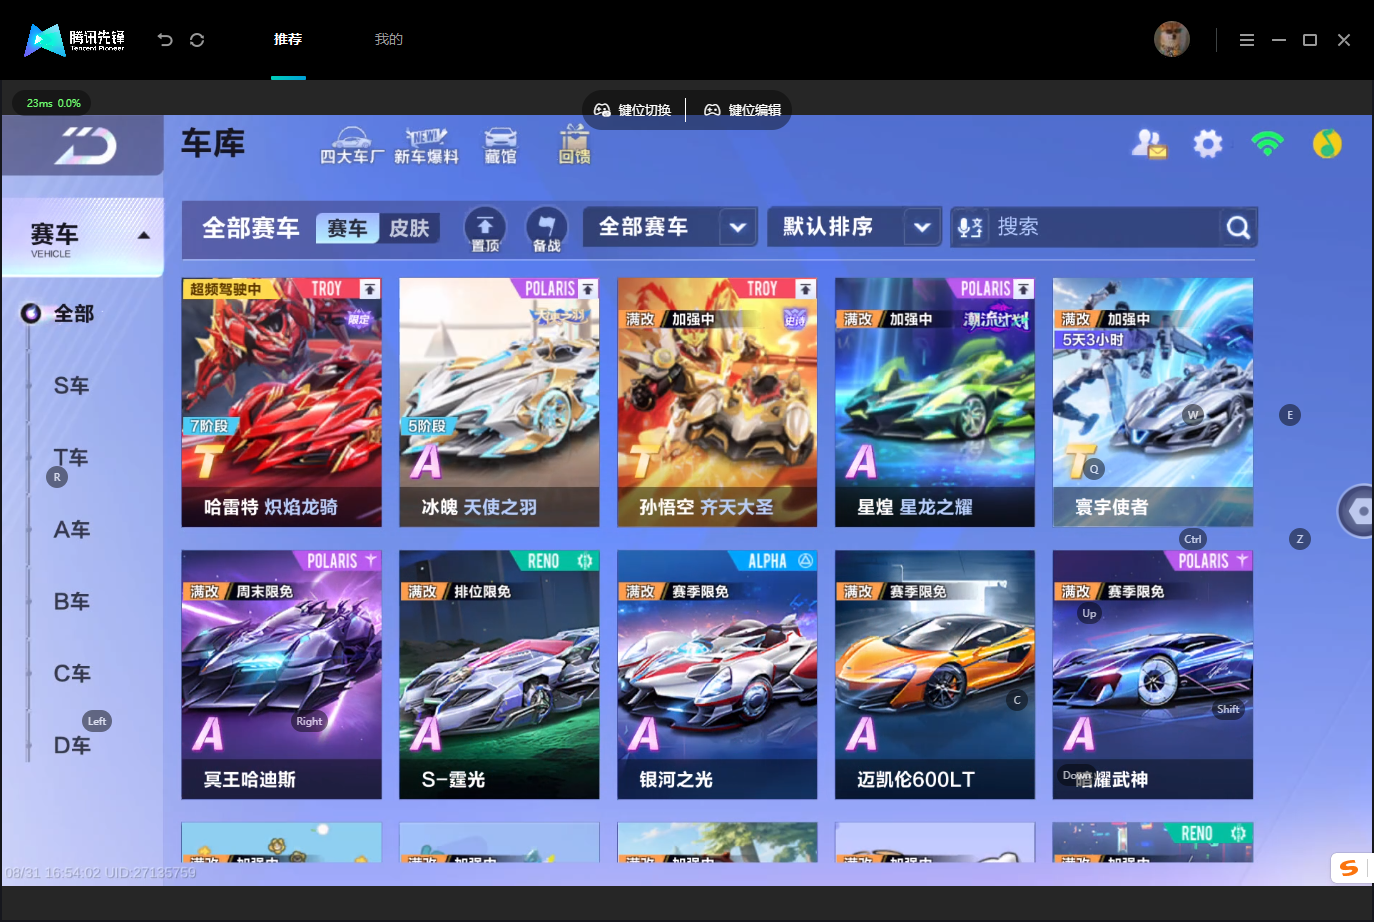Select the S车 category
This screenshot has height=922, width=1374.
pos(71,386)
